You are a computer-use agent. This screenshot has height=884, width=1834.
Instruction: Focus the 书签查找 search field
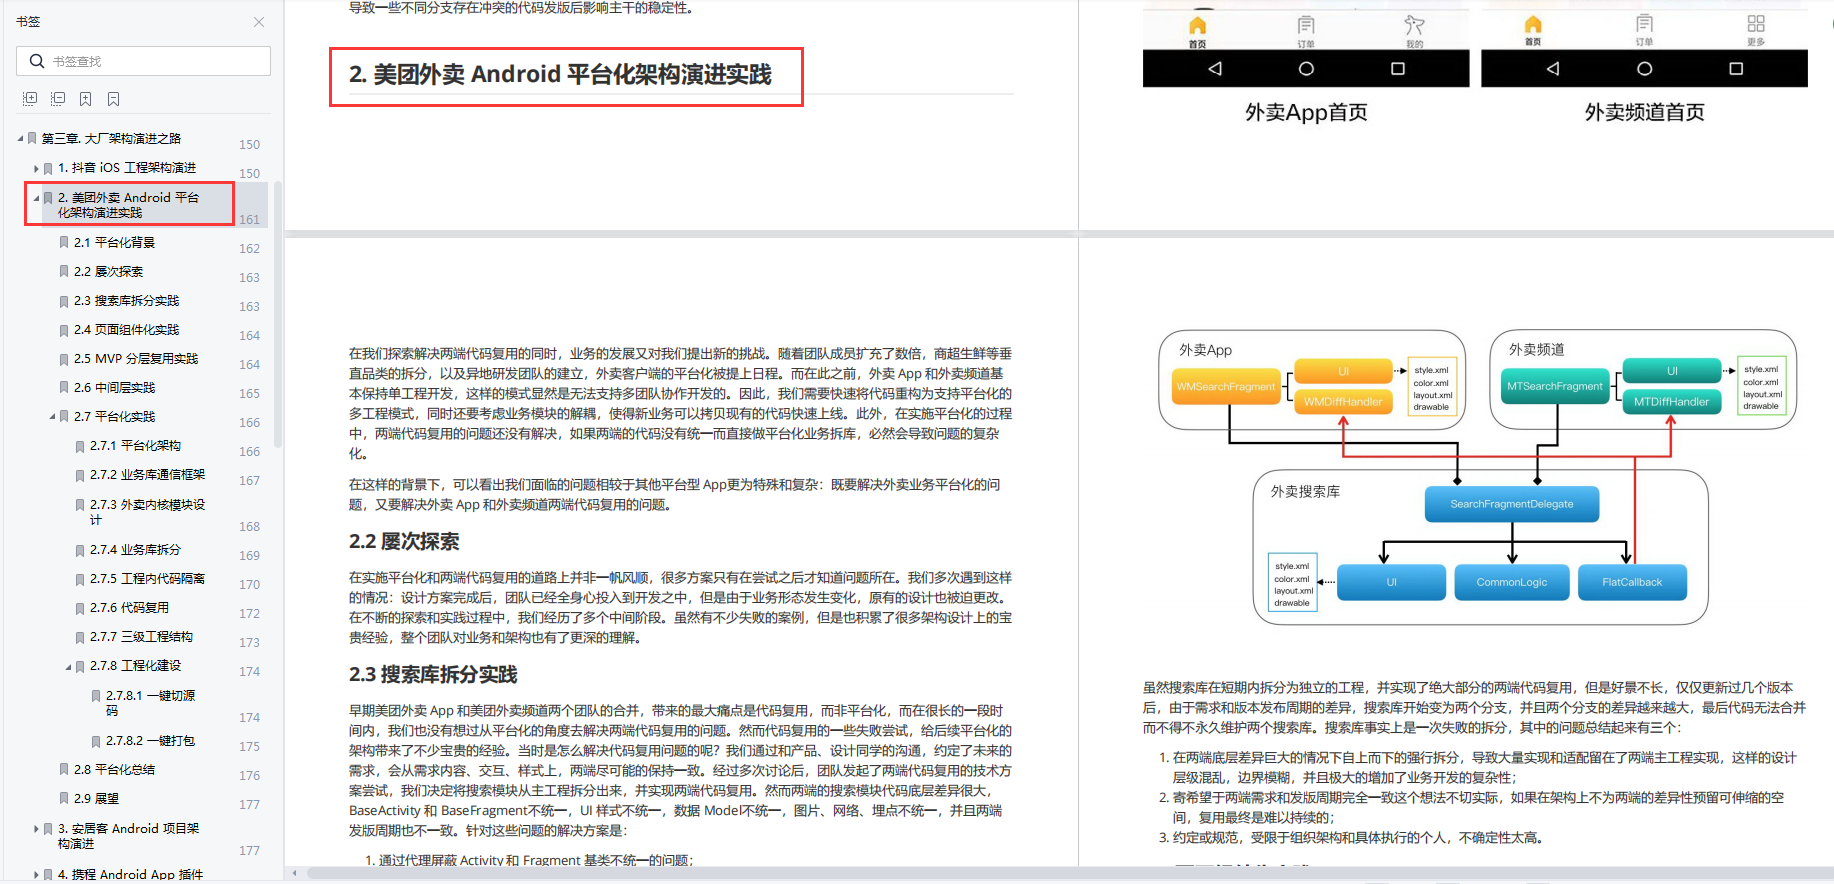(x=143, y=61)
